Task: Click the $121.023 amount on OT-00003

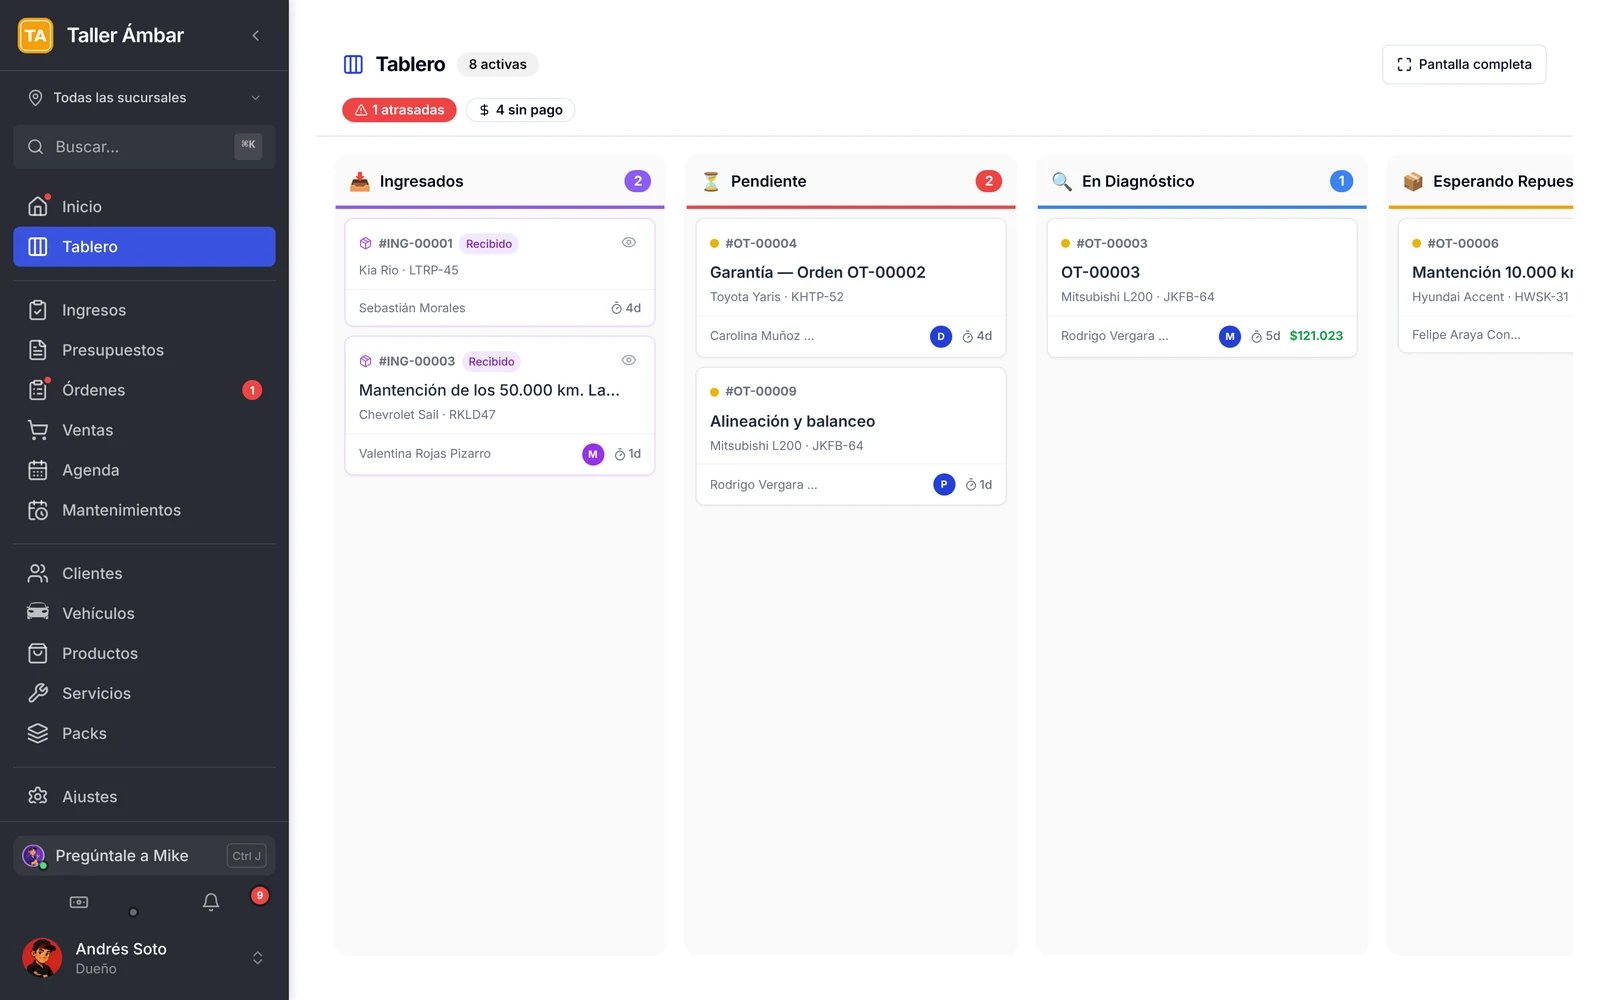Action: 1316,336
